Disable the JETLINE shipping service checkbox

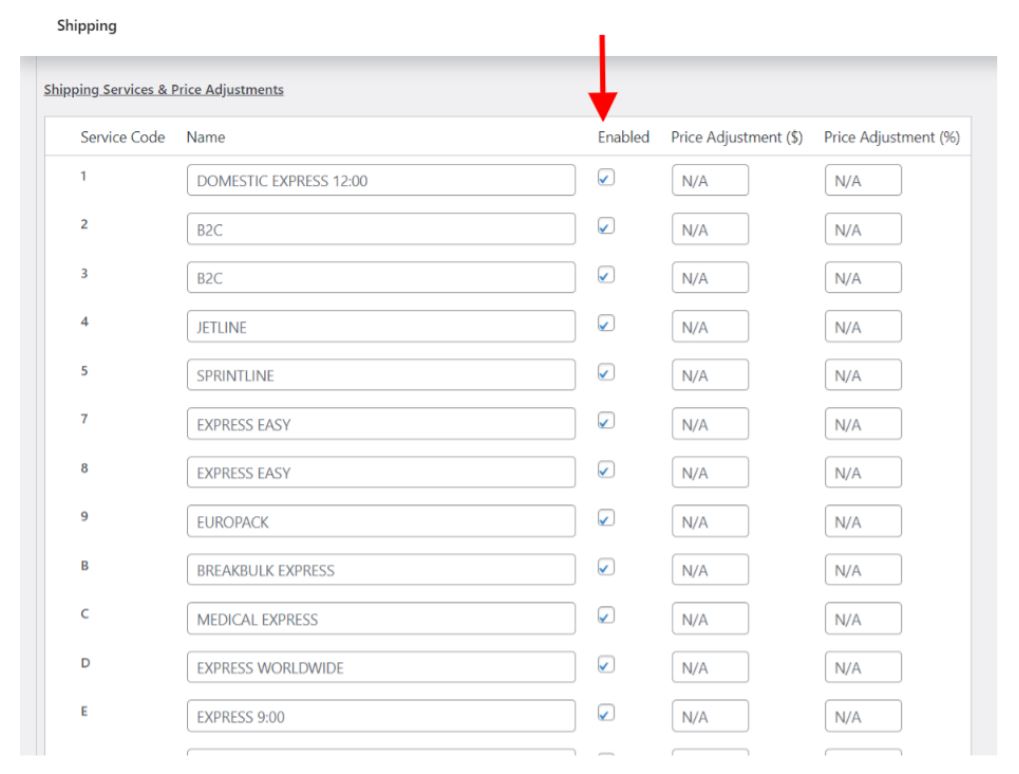(x=606, y=324)
